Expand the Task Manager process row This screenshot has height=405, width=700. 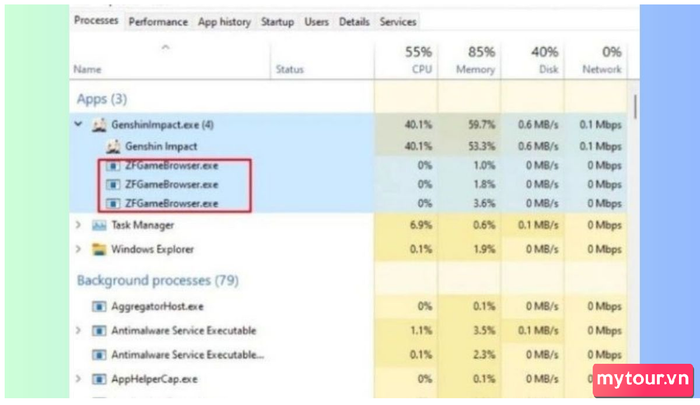coord(79,226)
